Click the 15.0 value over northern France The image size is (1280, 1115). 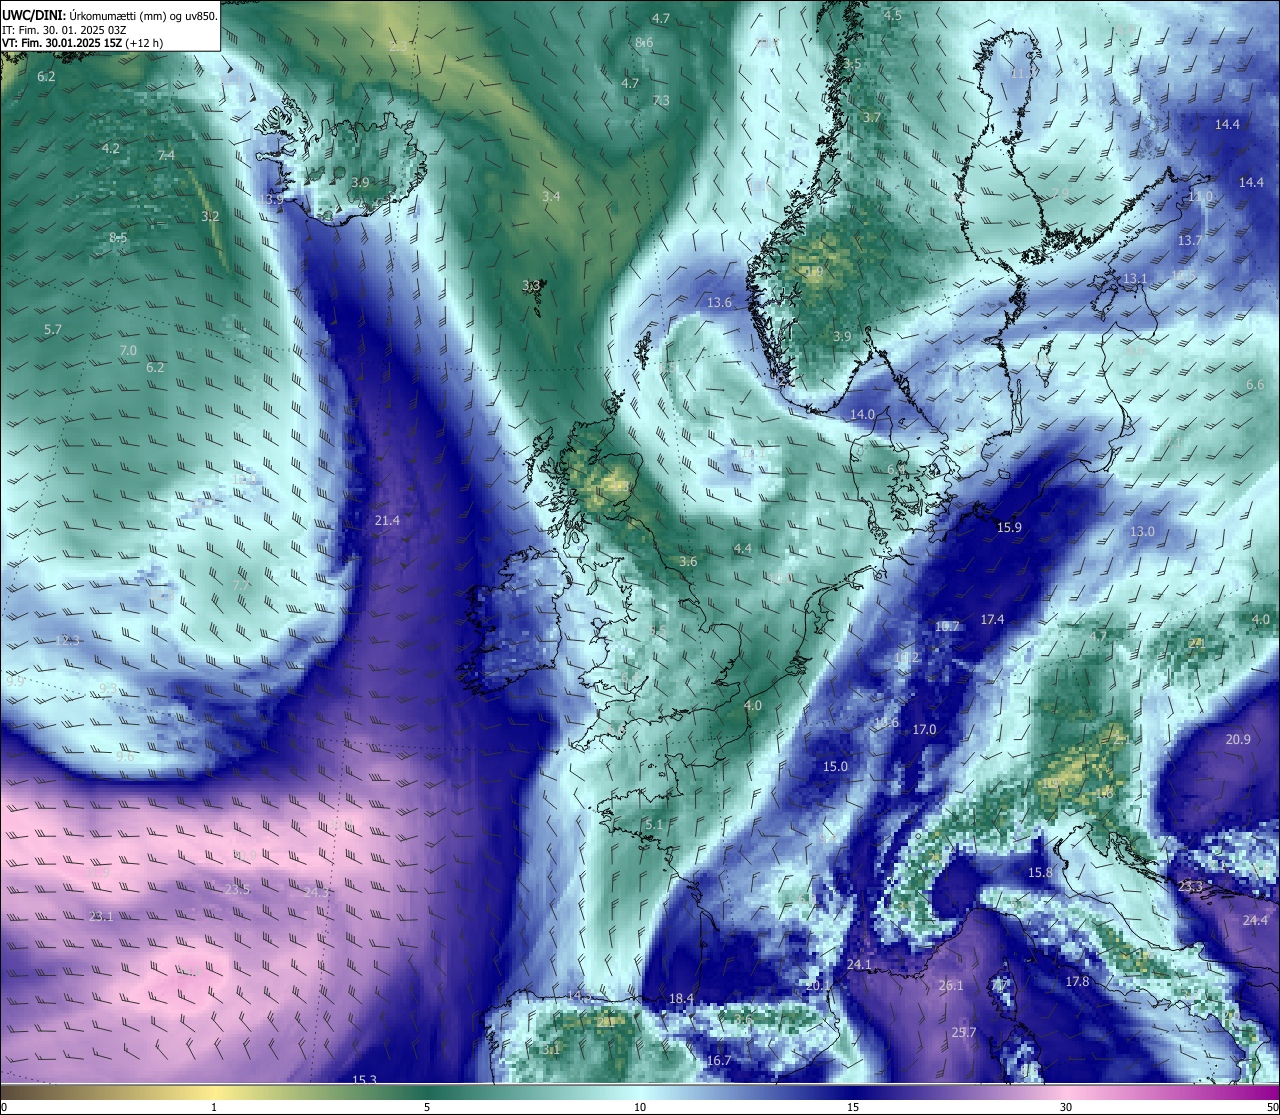click(x=835, y=767)
